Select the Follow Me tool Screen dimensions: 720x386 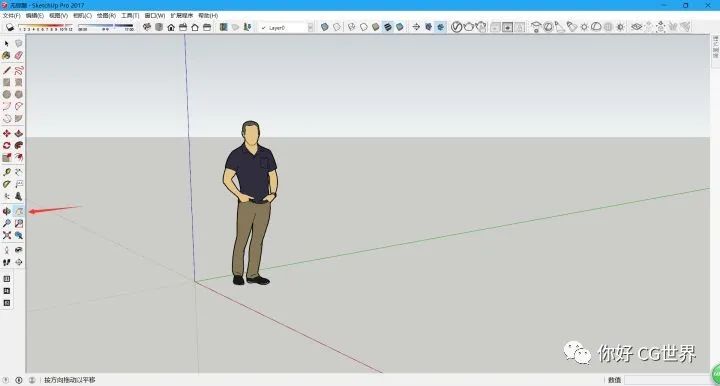18,145
